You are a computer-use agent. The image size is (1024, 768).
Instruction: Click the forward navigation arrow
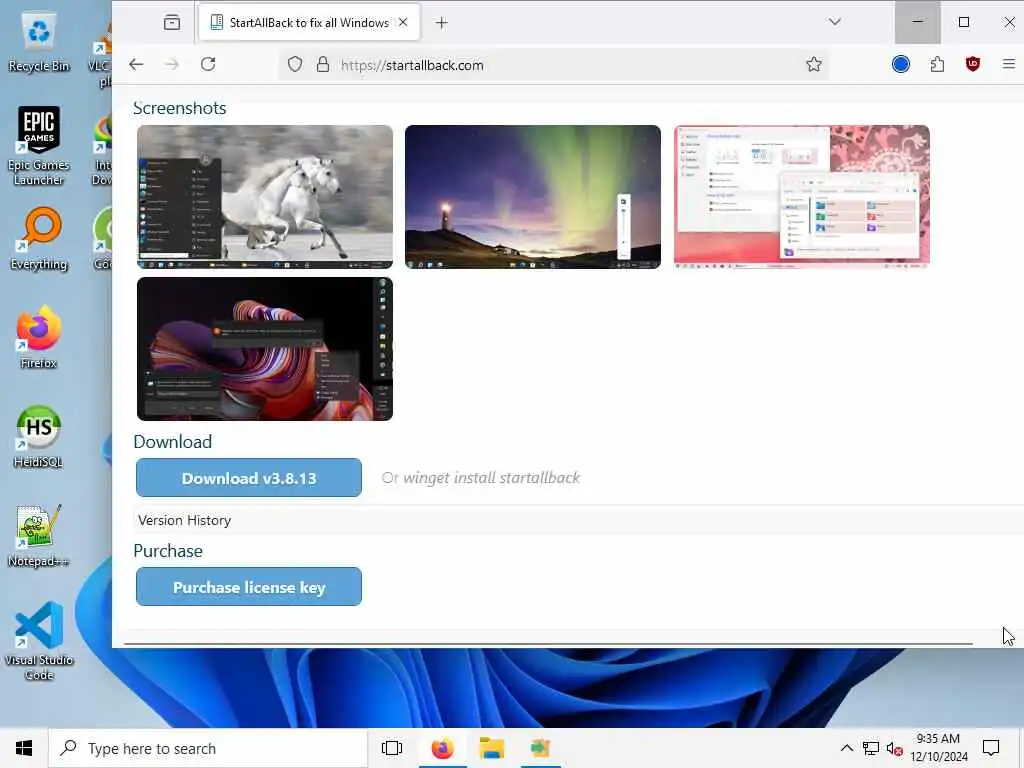pyautogui.click(x=172, y=65)
